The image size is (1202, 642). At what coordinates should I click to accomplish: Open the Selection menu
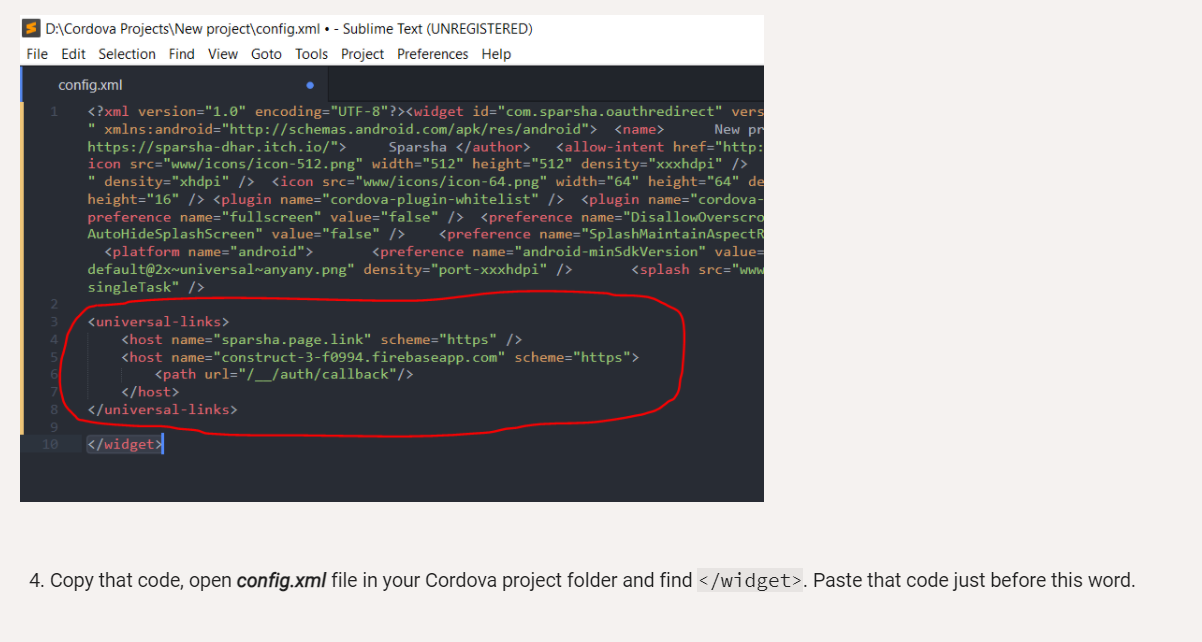point(127,54)
